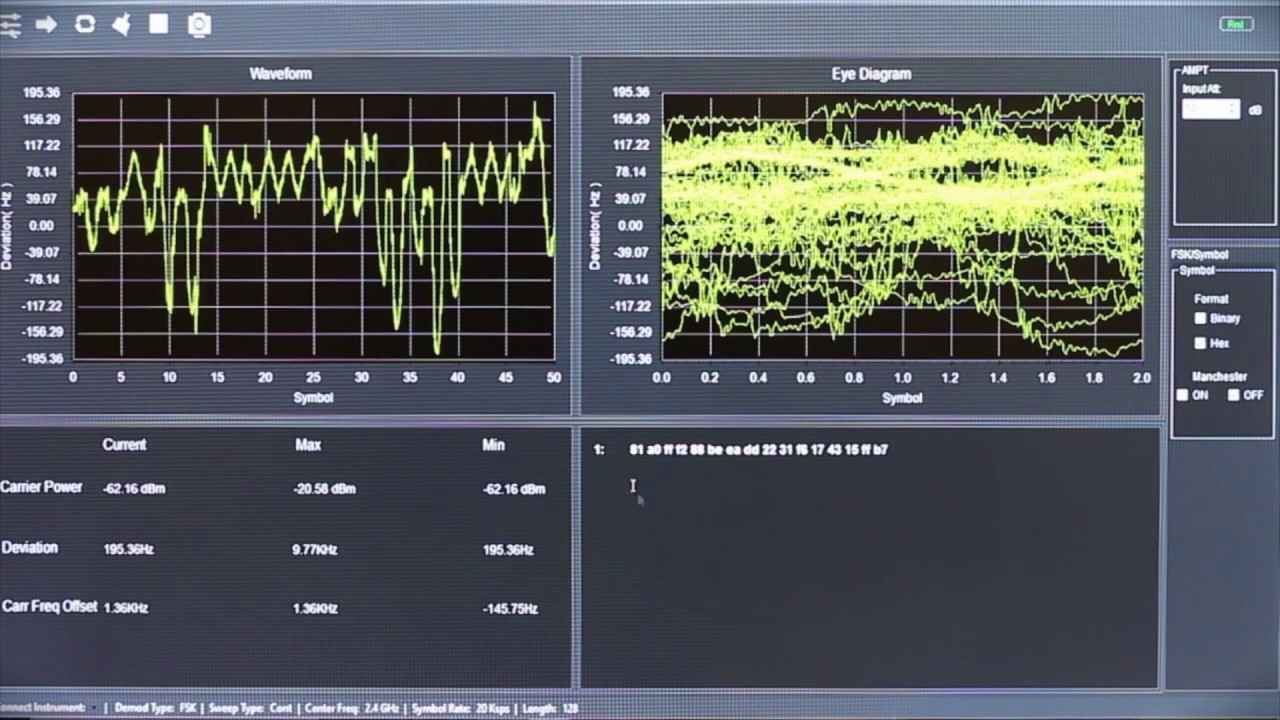Click the Carrier Power row label
This screenshot has height=720, width=1280.
pyautogui.click(x=41, y=487)
